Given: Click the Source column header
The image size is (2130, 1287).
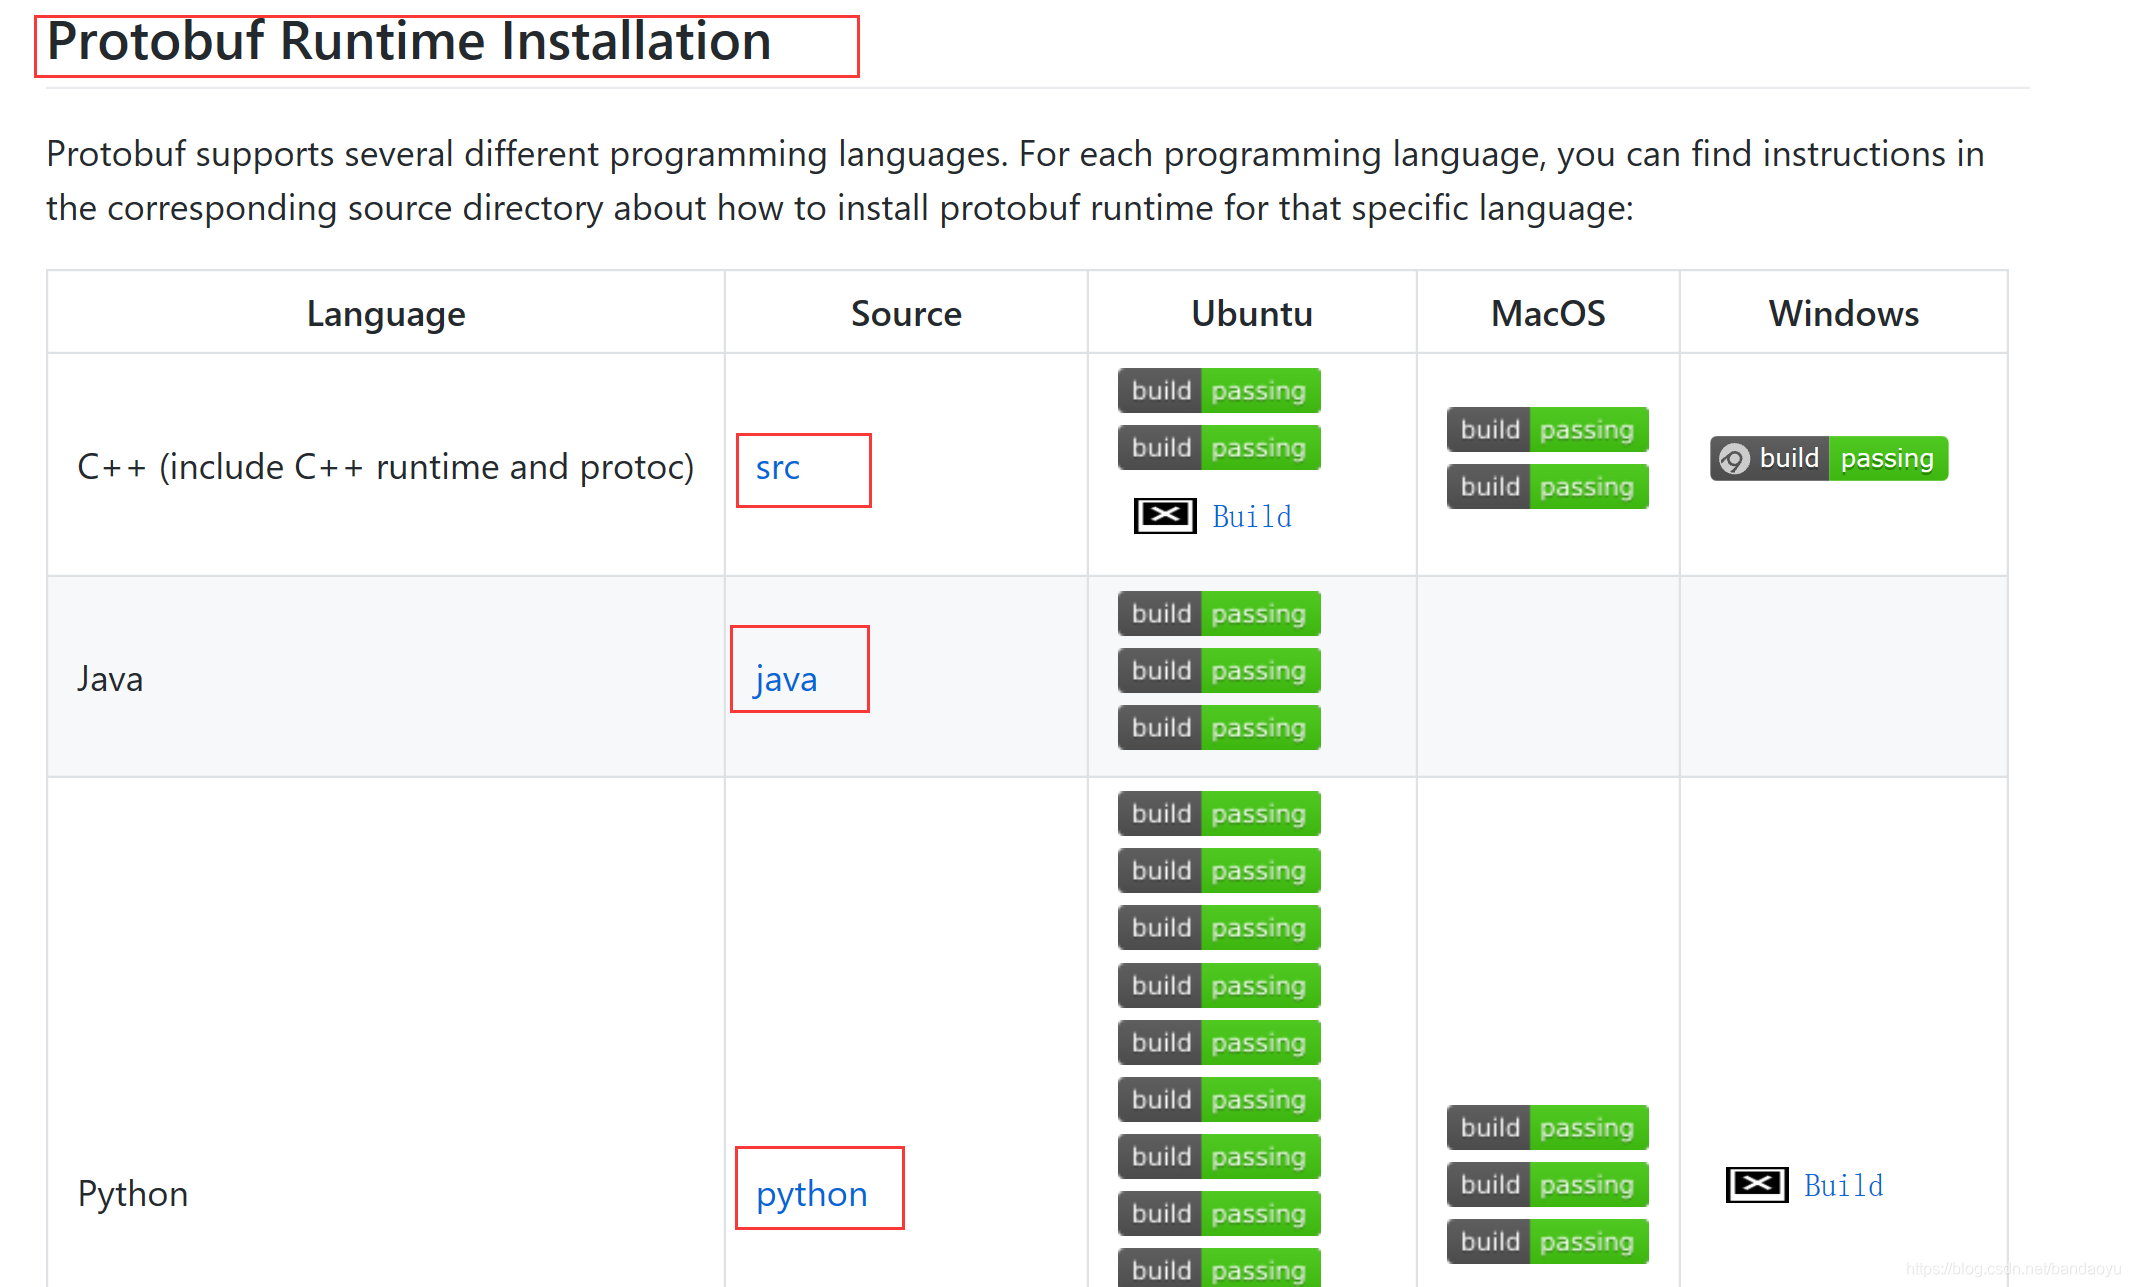Looking at the screenshot, I should [905, 313].
